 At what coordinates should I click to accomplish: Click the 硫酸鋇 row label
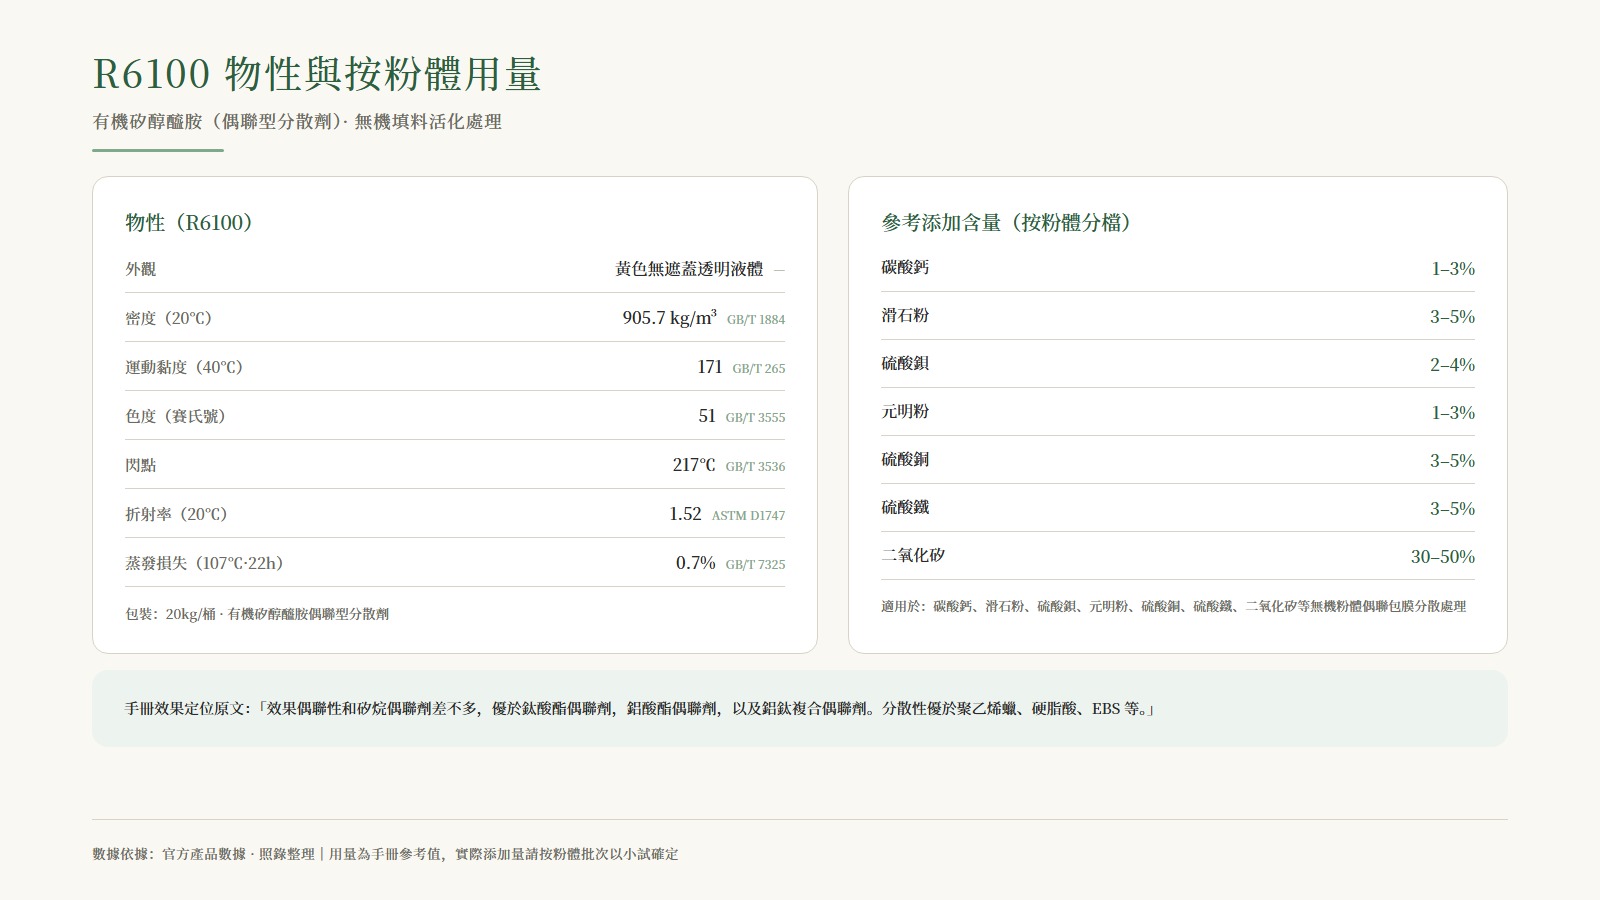(x=905, y=363)
